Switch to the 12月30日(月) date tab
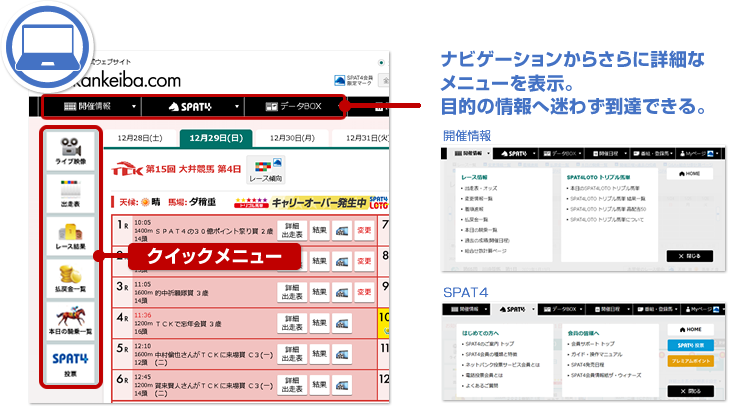The height and width of the screenshot is (410, 730). 292,138
